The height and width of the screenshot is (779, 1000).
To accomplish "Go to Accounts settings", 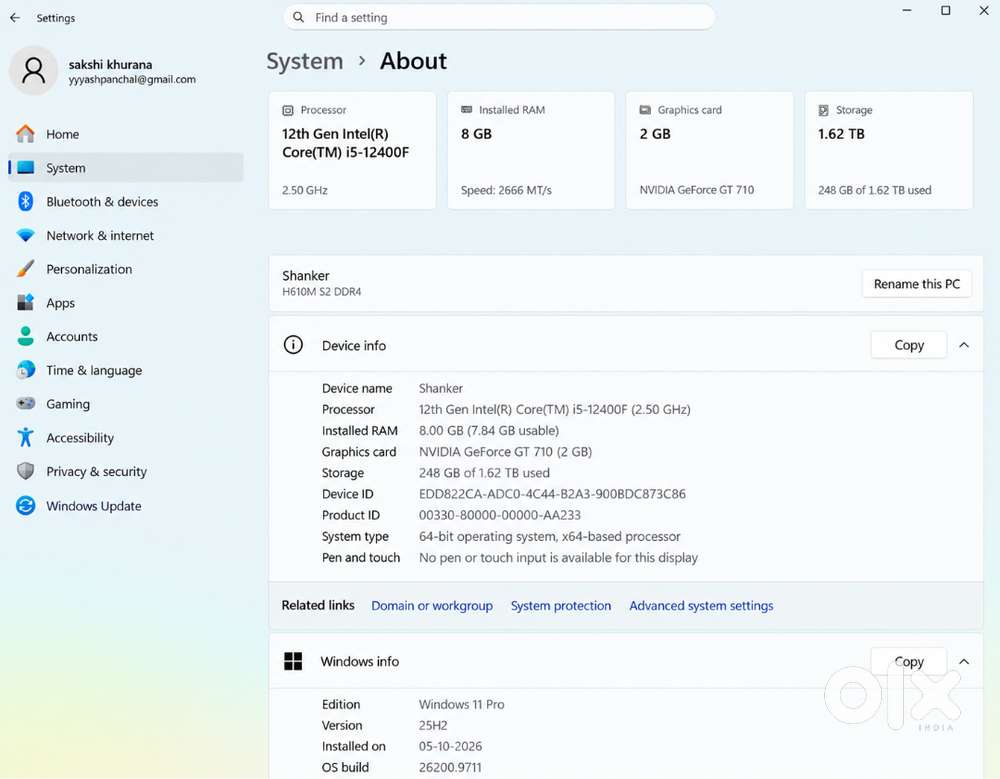I will coord(126,336).
